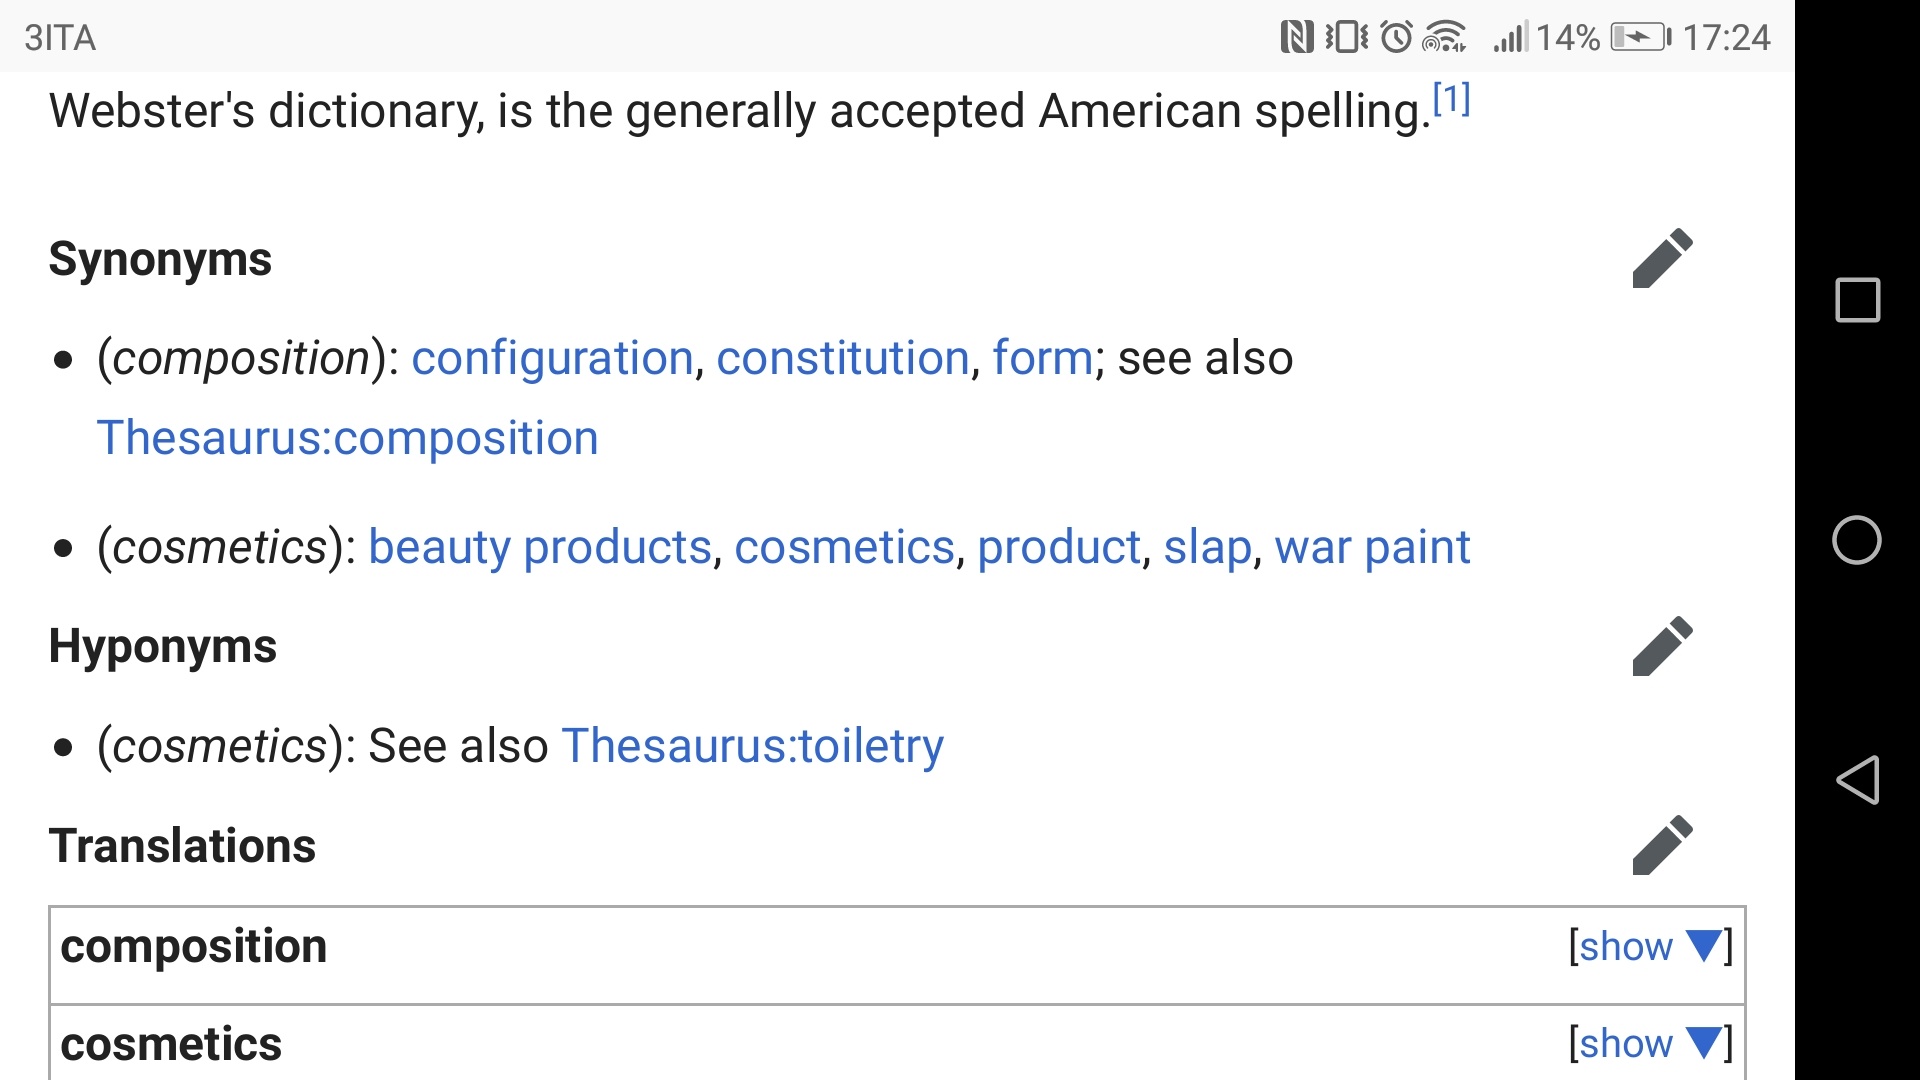Viewport: 1920px width, 1080px height.
Task: Edit the Translations section with pencil icon
Action: 1662,845
